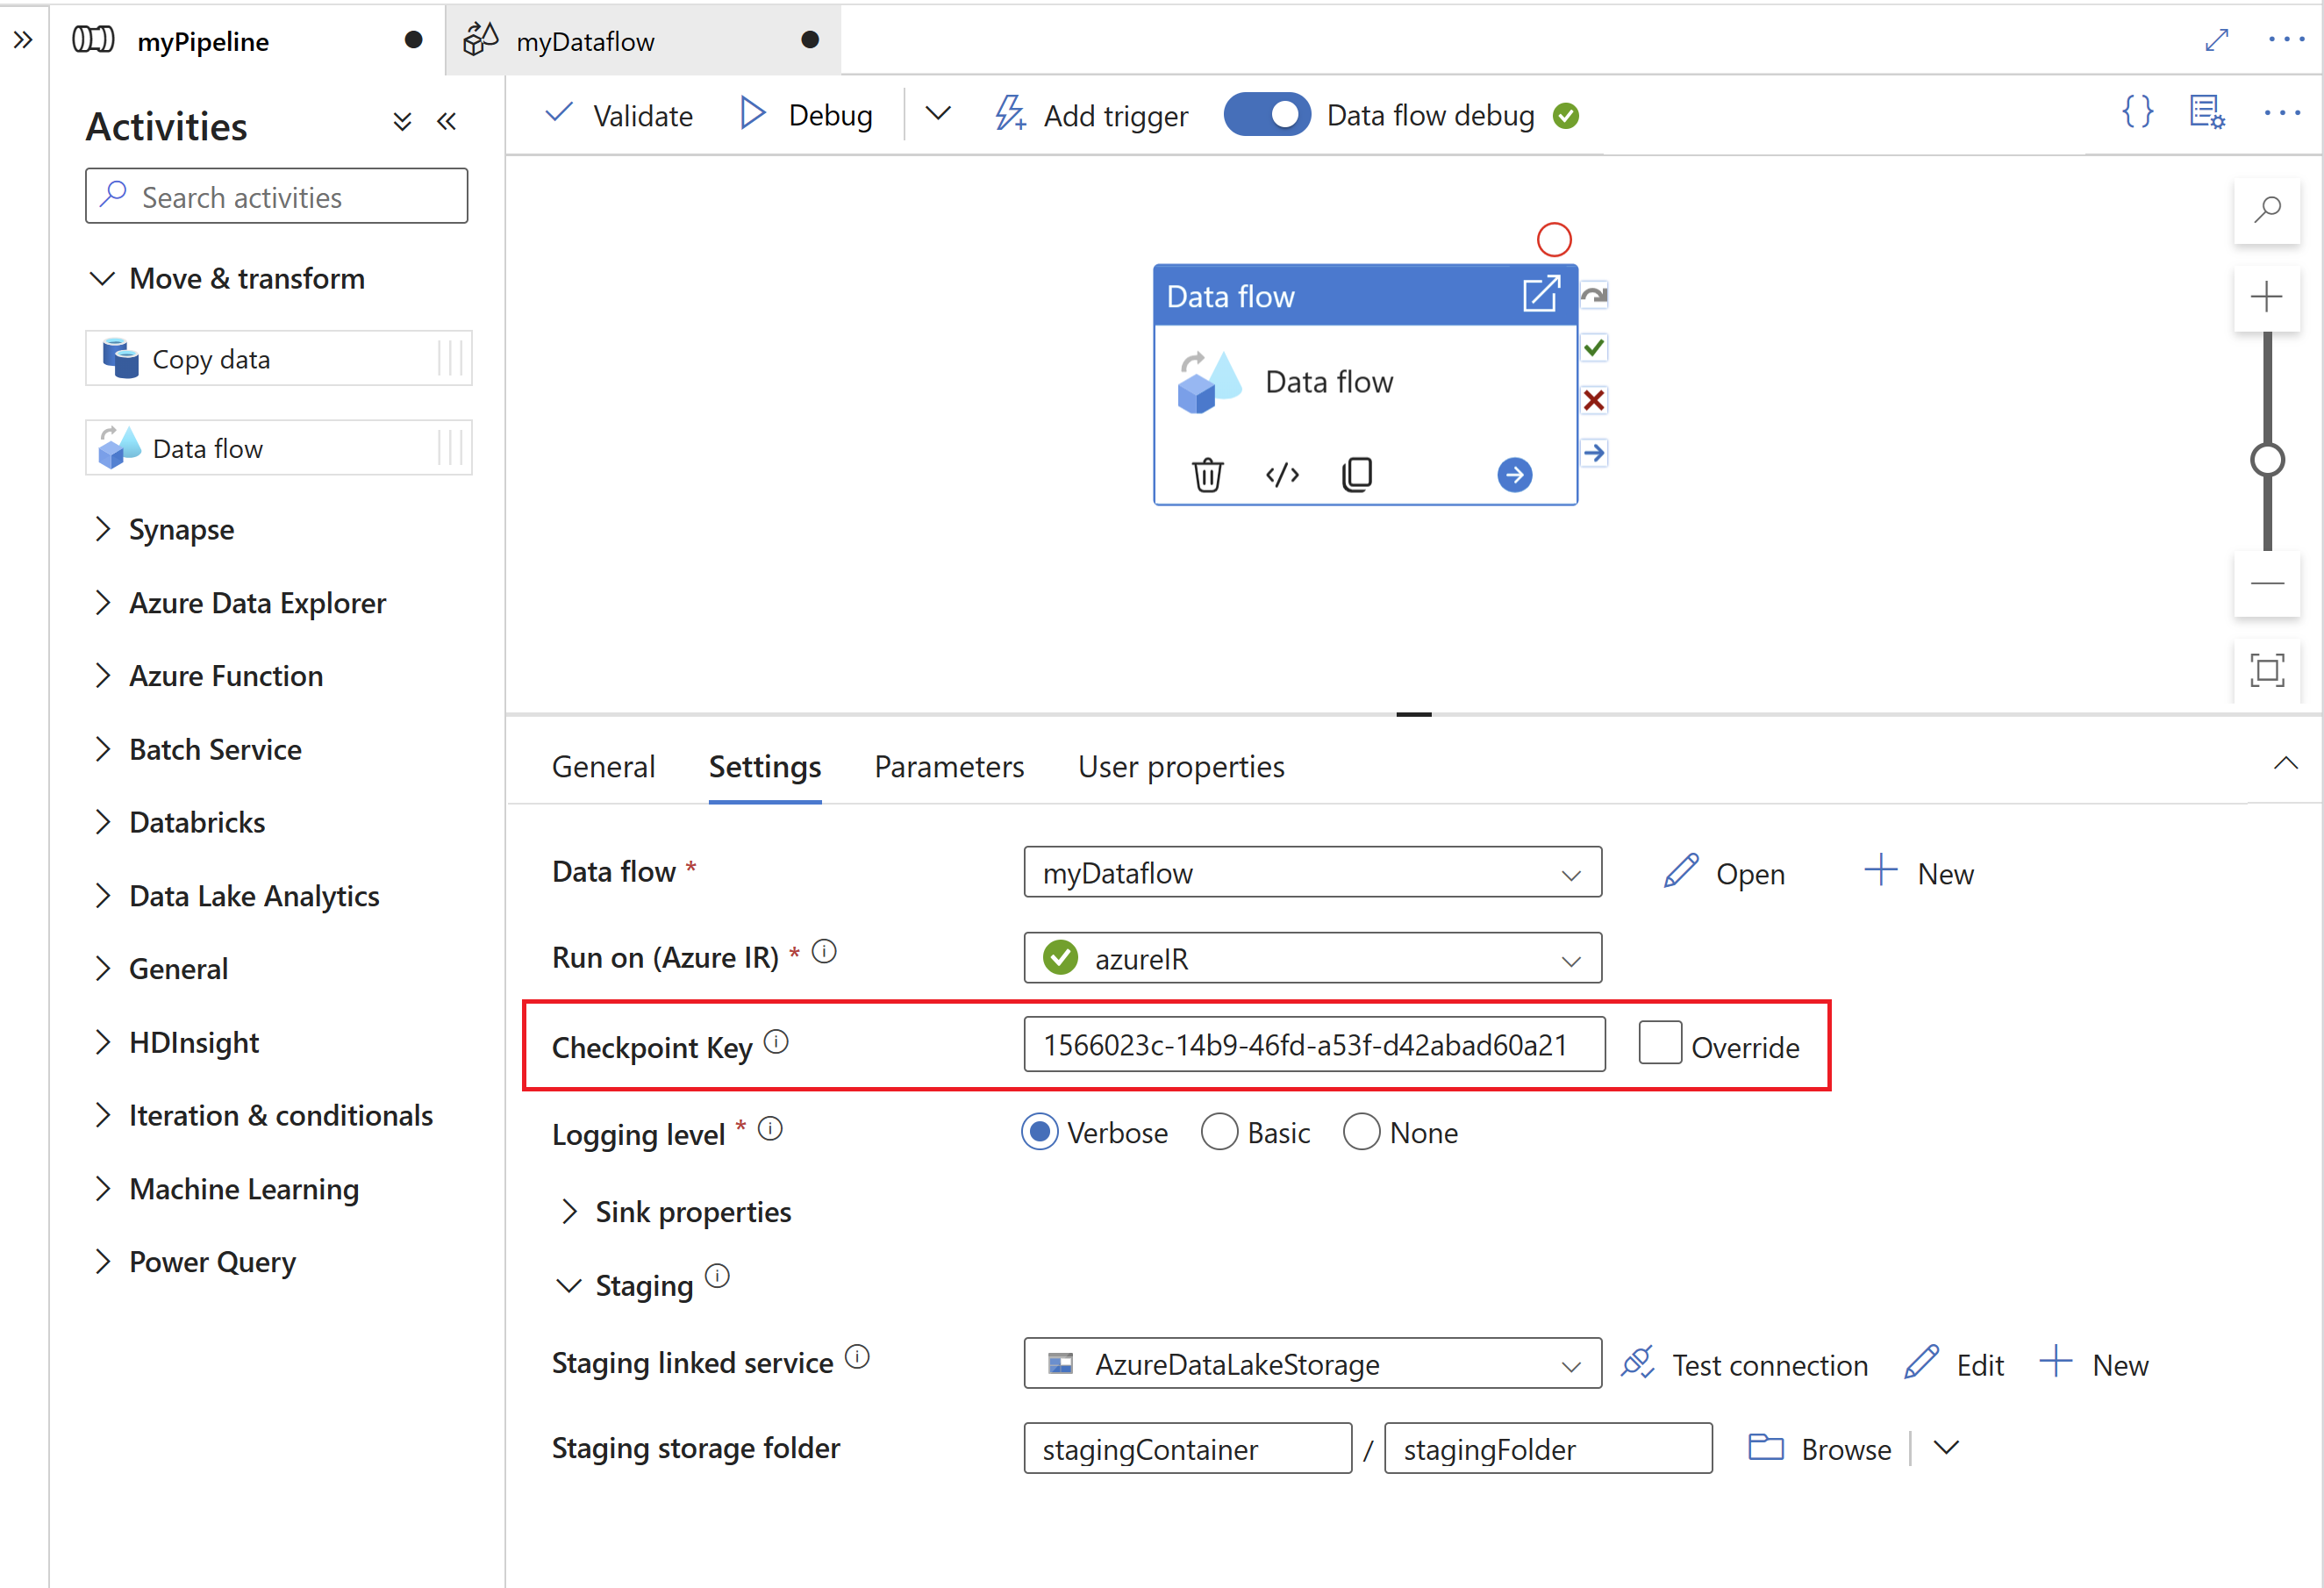The image size is (2324, 1588).
Task: Click the code view icon on Data flow card
Action: (x=1282, y=474)
